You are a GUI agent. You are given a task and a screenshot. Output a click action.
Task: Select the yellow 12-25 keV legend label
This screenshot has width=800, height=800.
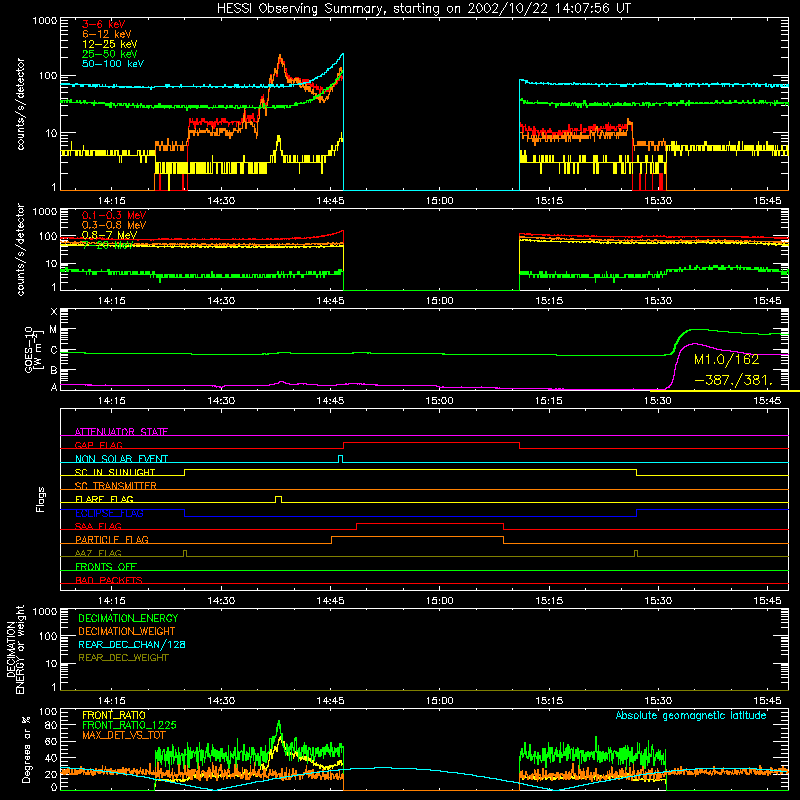(x=110, y=44)
